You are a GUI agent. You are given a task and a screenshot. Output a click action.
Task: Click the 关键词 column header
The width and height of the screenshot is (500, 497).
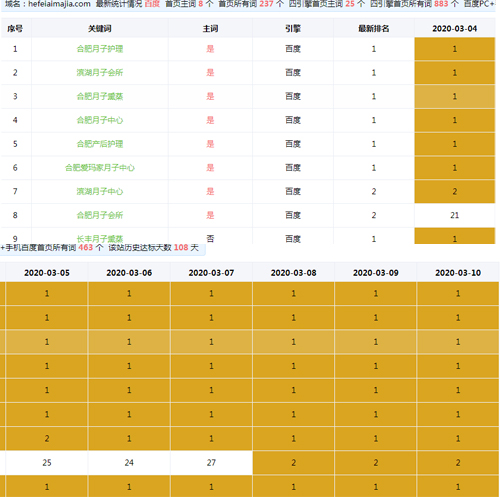pyautogui.click(x=100, y=29)
